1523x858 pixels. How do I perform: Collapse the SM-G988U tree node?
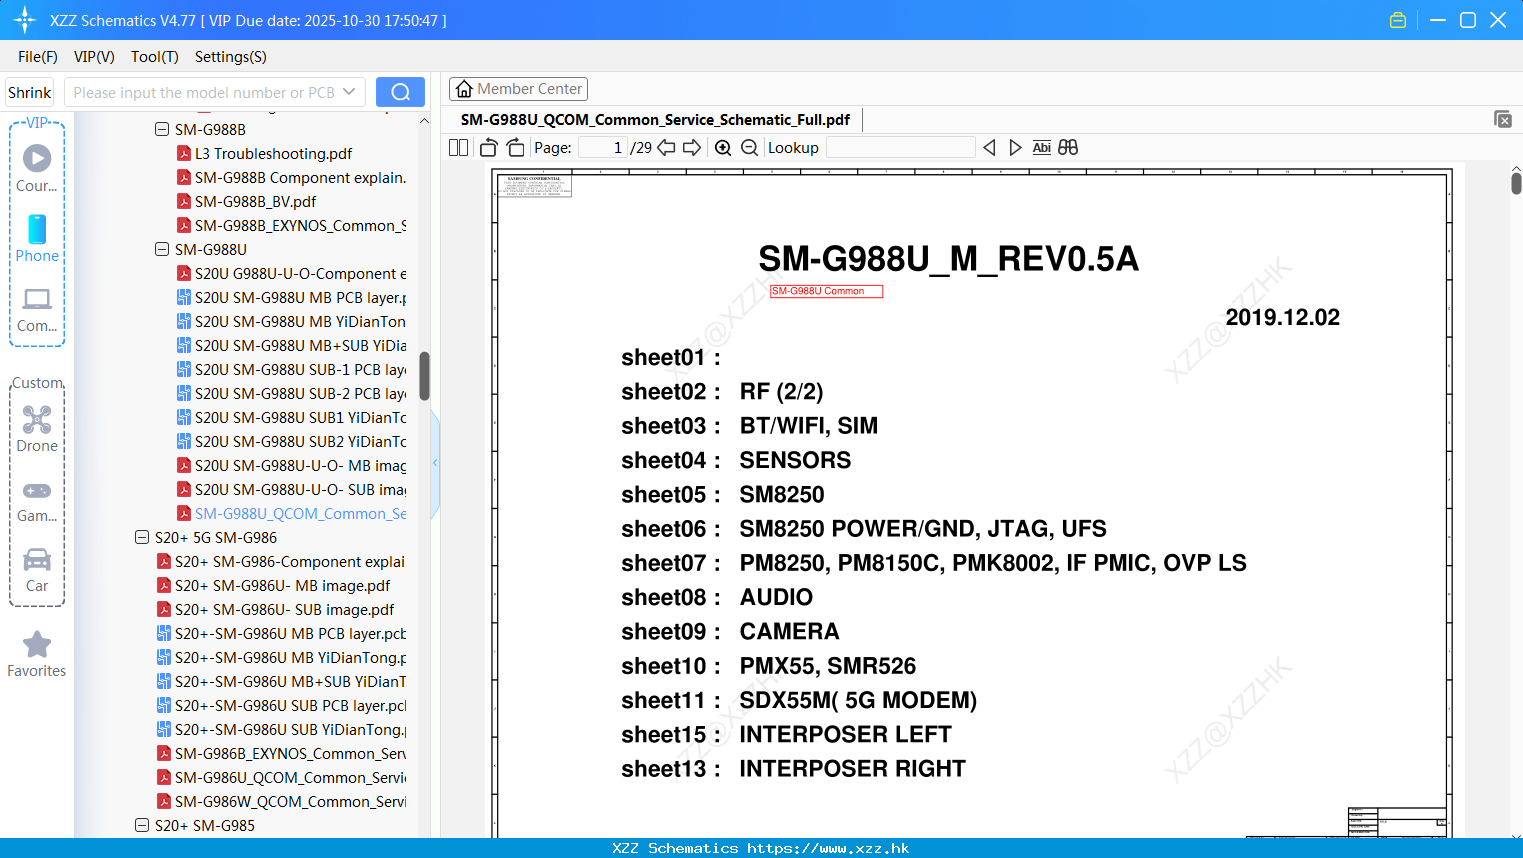point(162,249)
